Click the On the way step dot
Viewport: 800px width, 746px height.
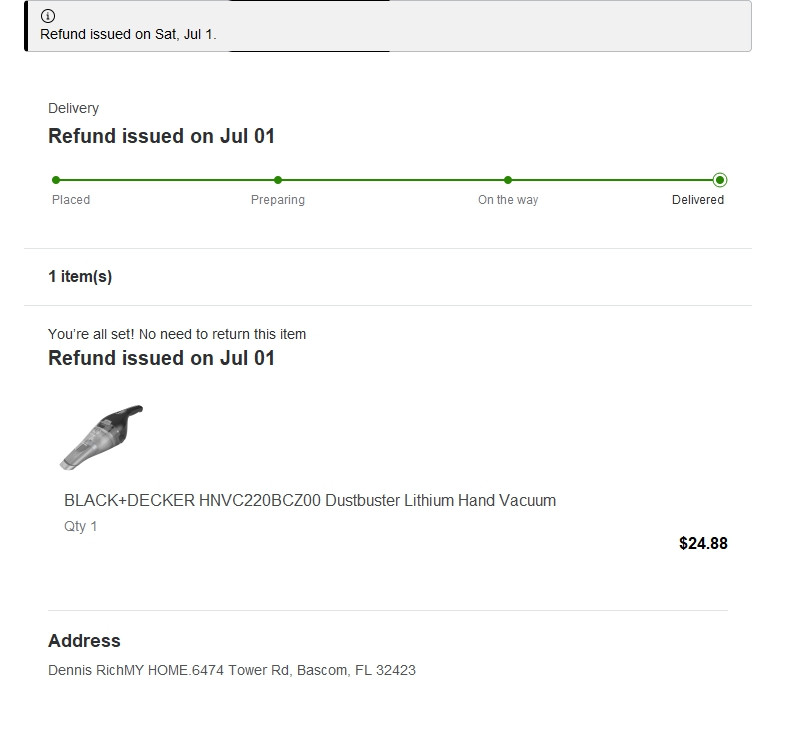point(508,180)
